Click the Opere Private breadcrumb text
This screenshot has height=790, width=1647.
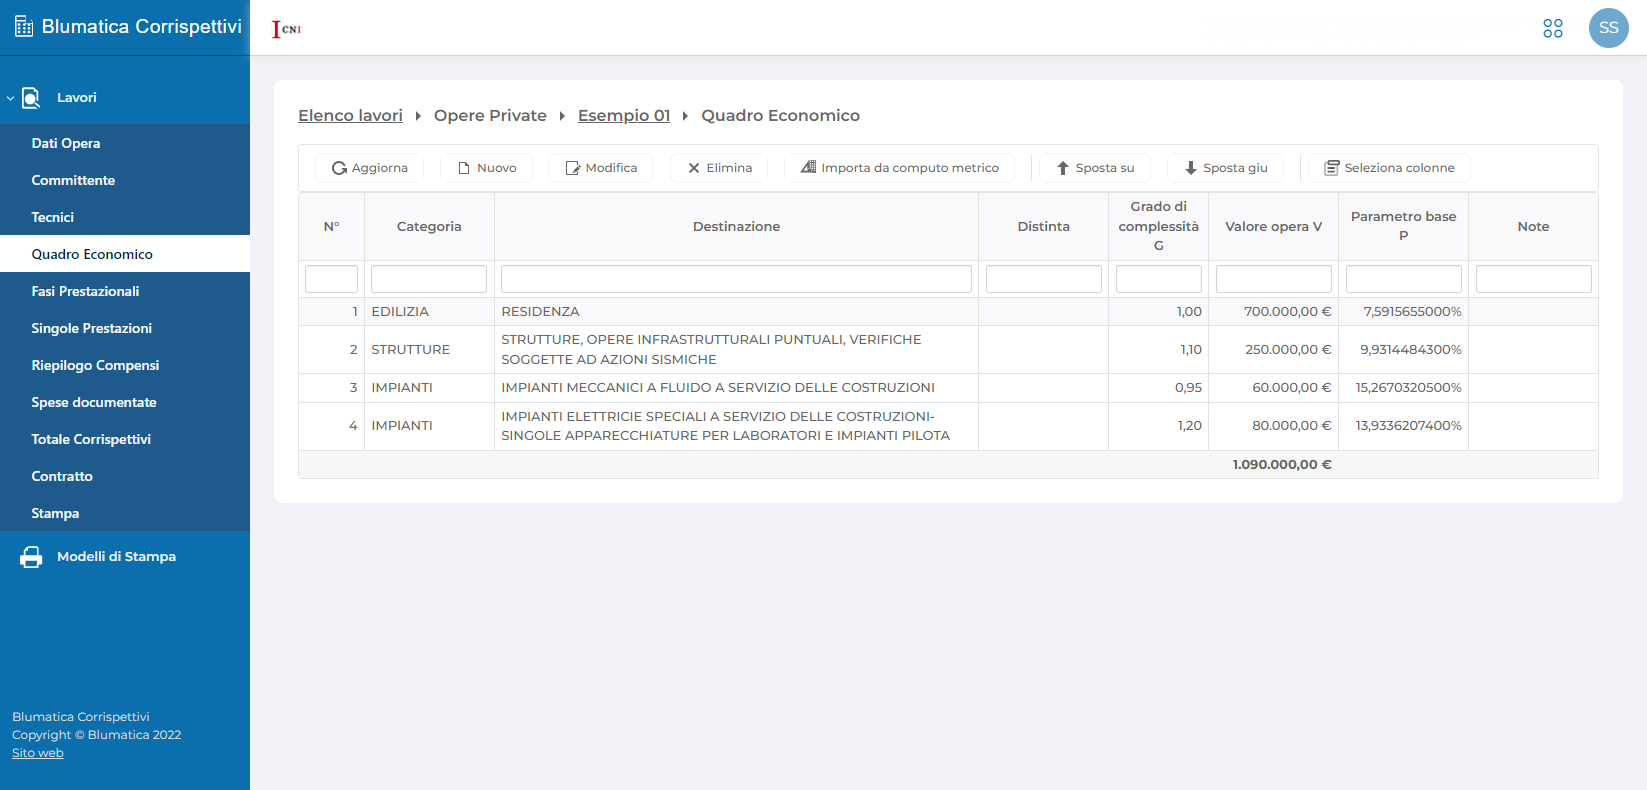[490, 116]
